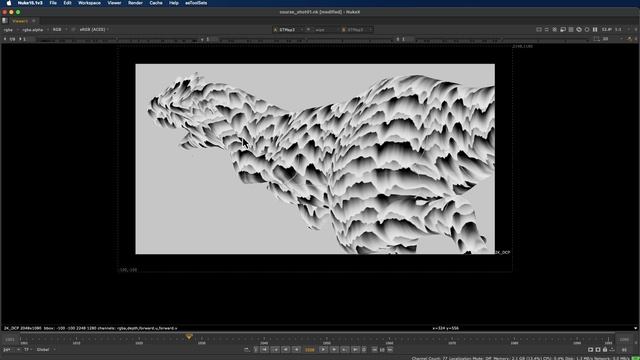Step forward one frame
Image resolution: width=640 pixels, height=360 pixels.
[334, 350]
